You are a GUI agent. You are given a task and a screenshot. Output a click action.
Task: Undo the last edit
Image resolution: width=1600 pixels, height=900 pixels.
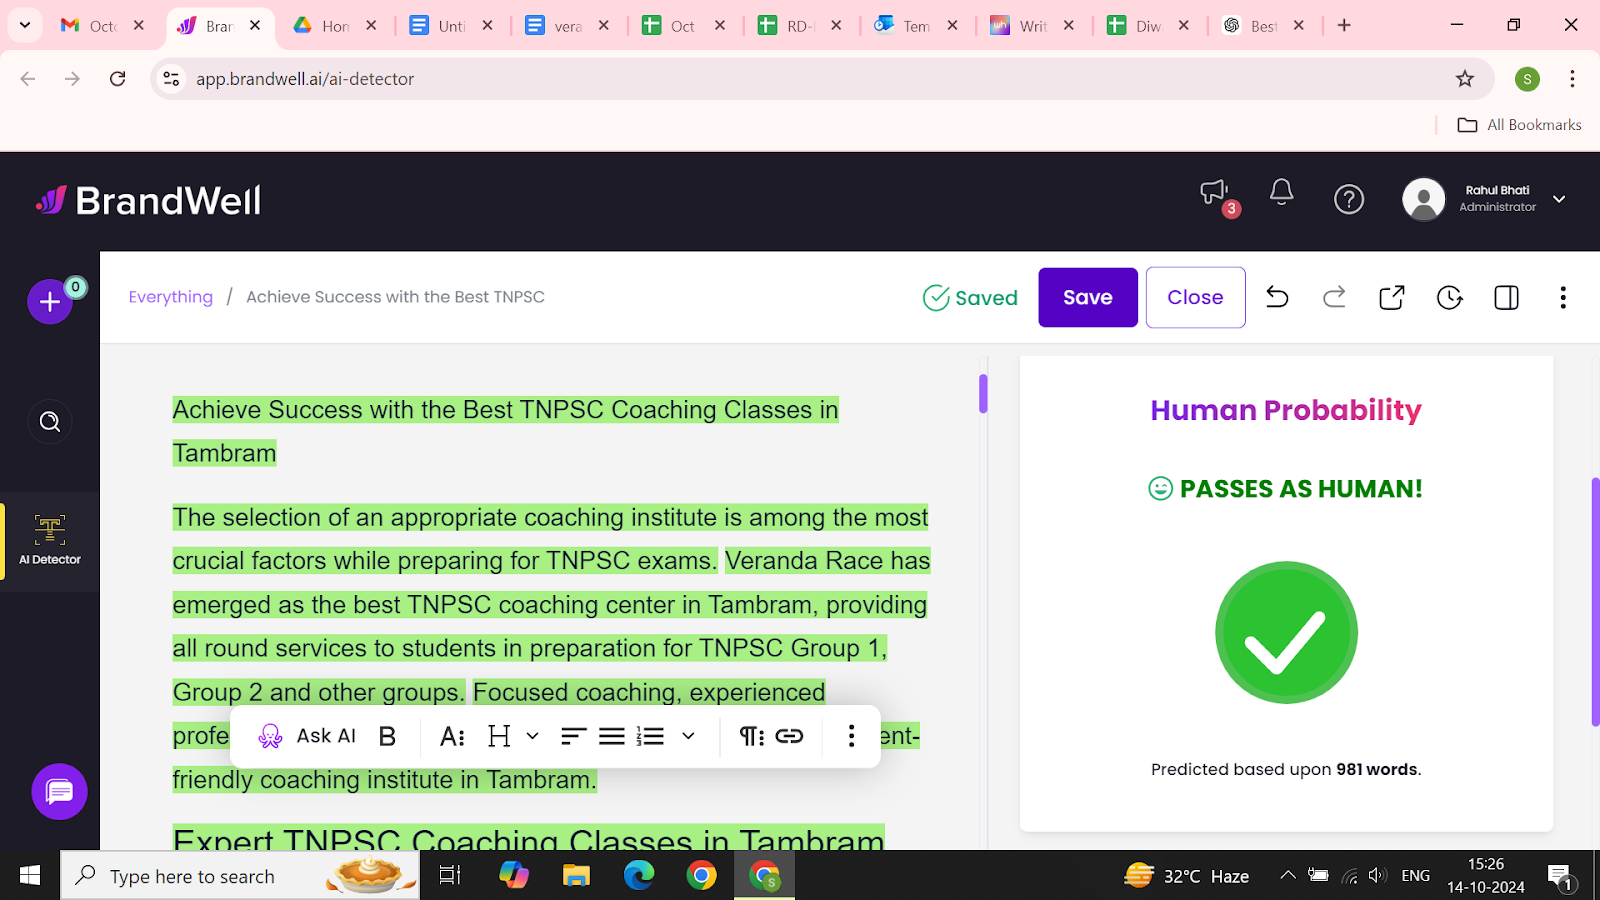(1277, 297)
